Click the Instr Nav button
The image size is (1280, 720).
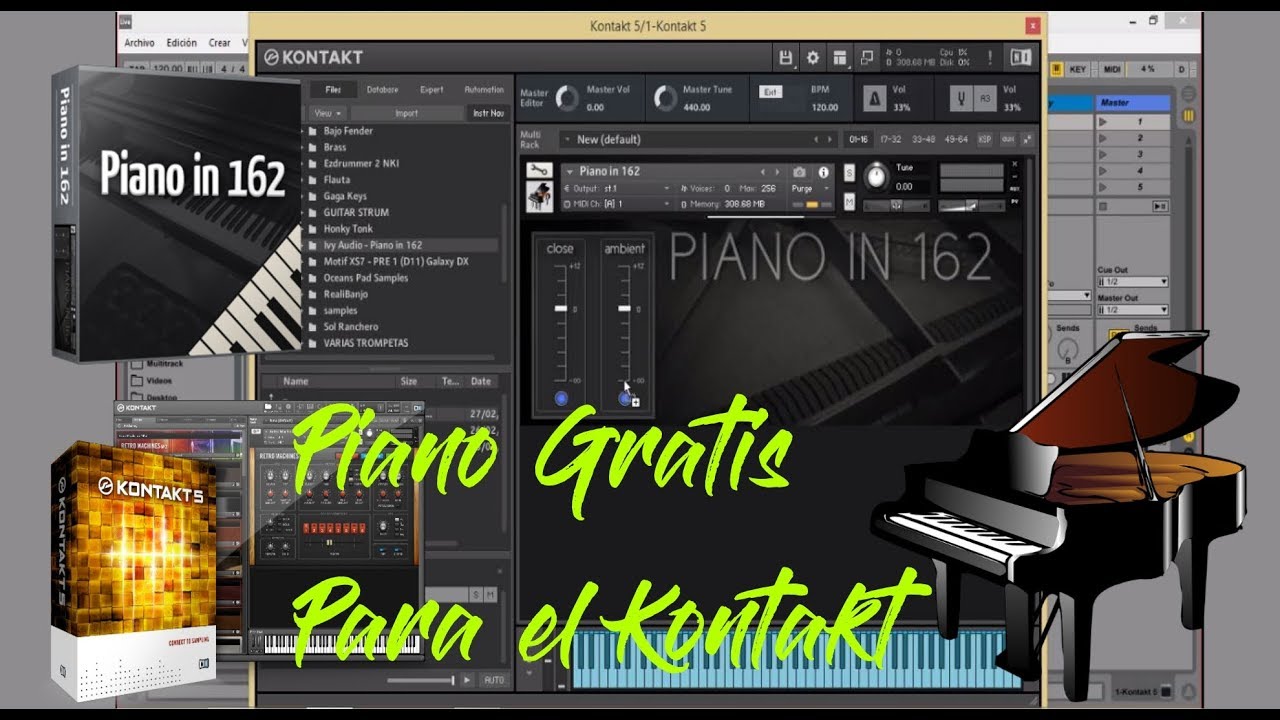(489, 113)
